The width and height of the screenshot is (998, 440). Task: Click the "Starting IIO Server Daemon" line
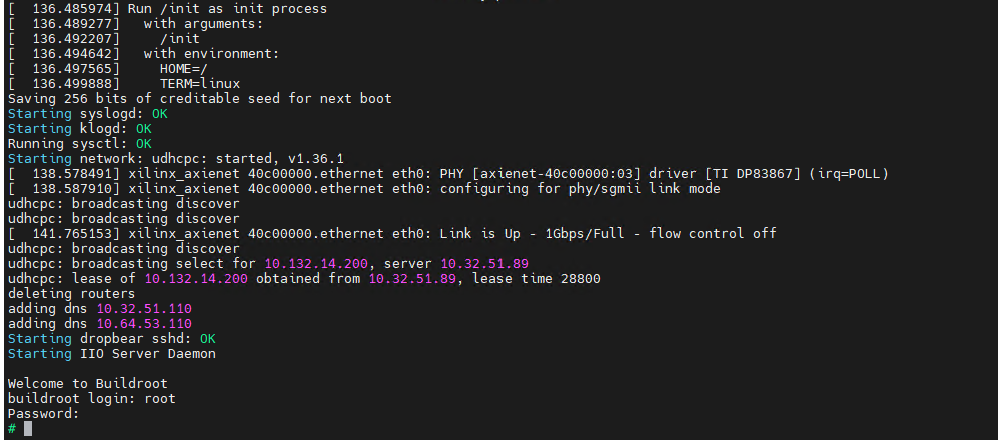(111, 353)
